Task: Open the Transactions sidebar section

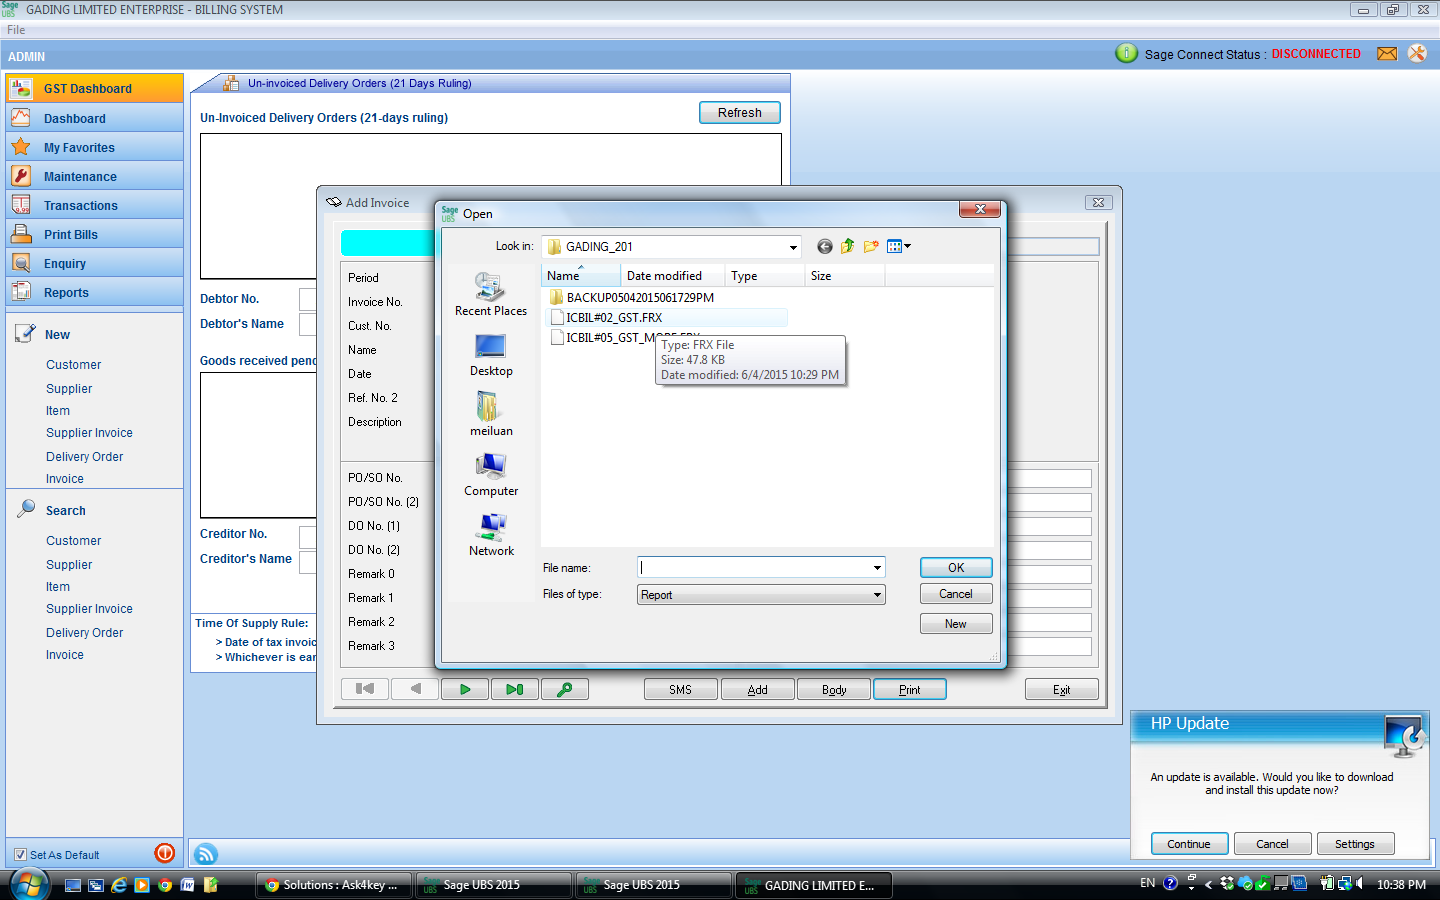Action: coord(94,205)
